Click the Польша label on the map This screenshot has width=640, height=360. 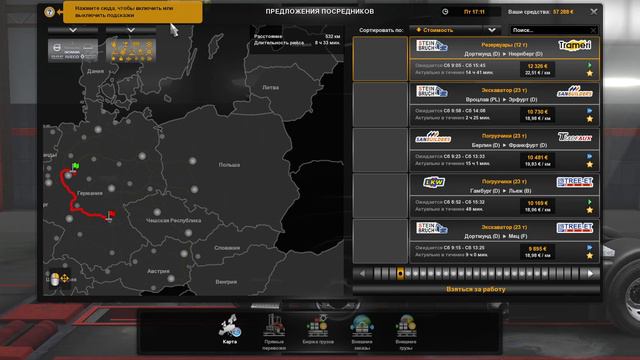(229, 165)
